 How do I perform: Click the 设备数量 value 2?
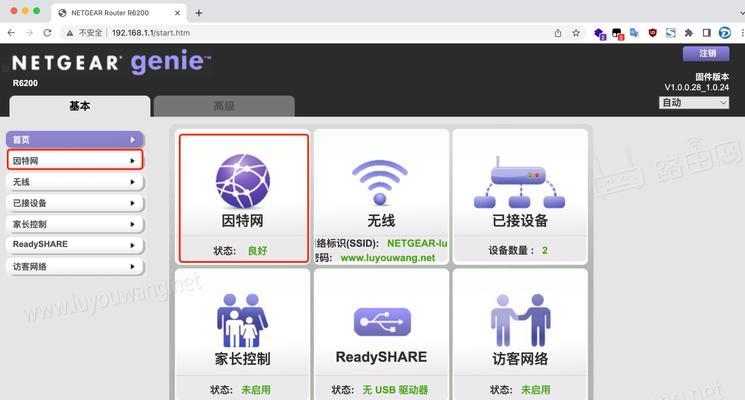click(545, 250)
